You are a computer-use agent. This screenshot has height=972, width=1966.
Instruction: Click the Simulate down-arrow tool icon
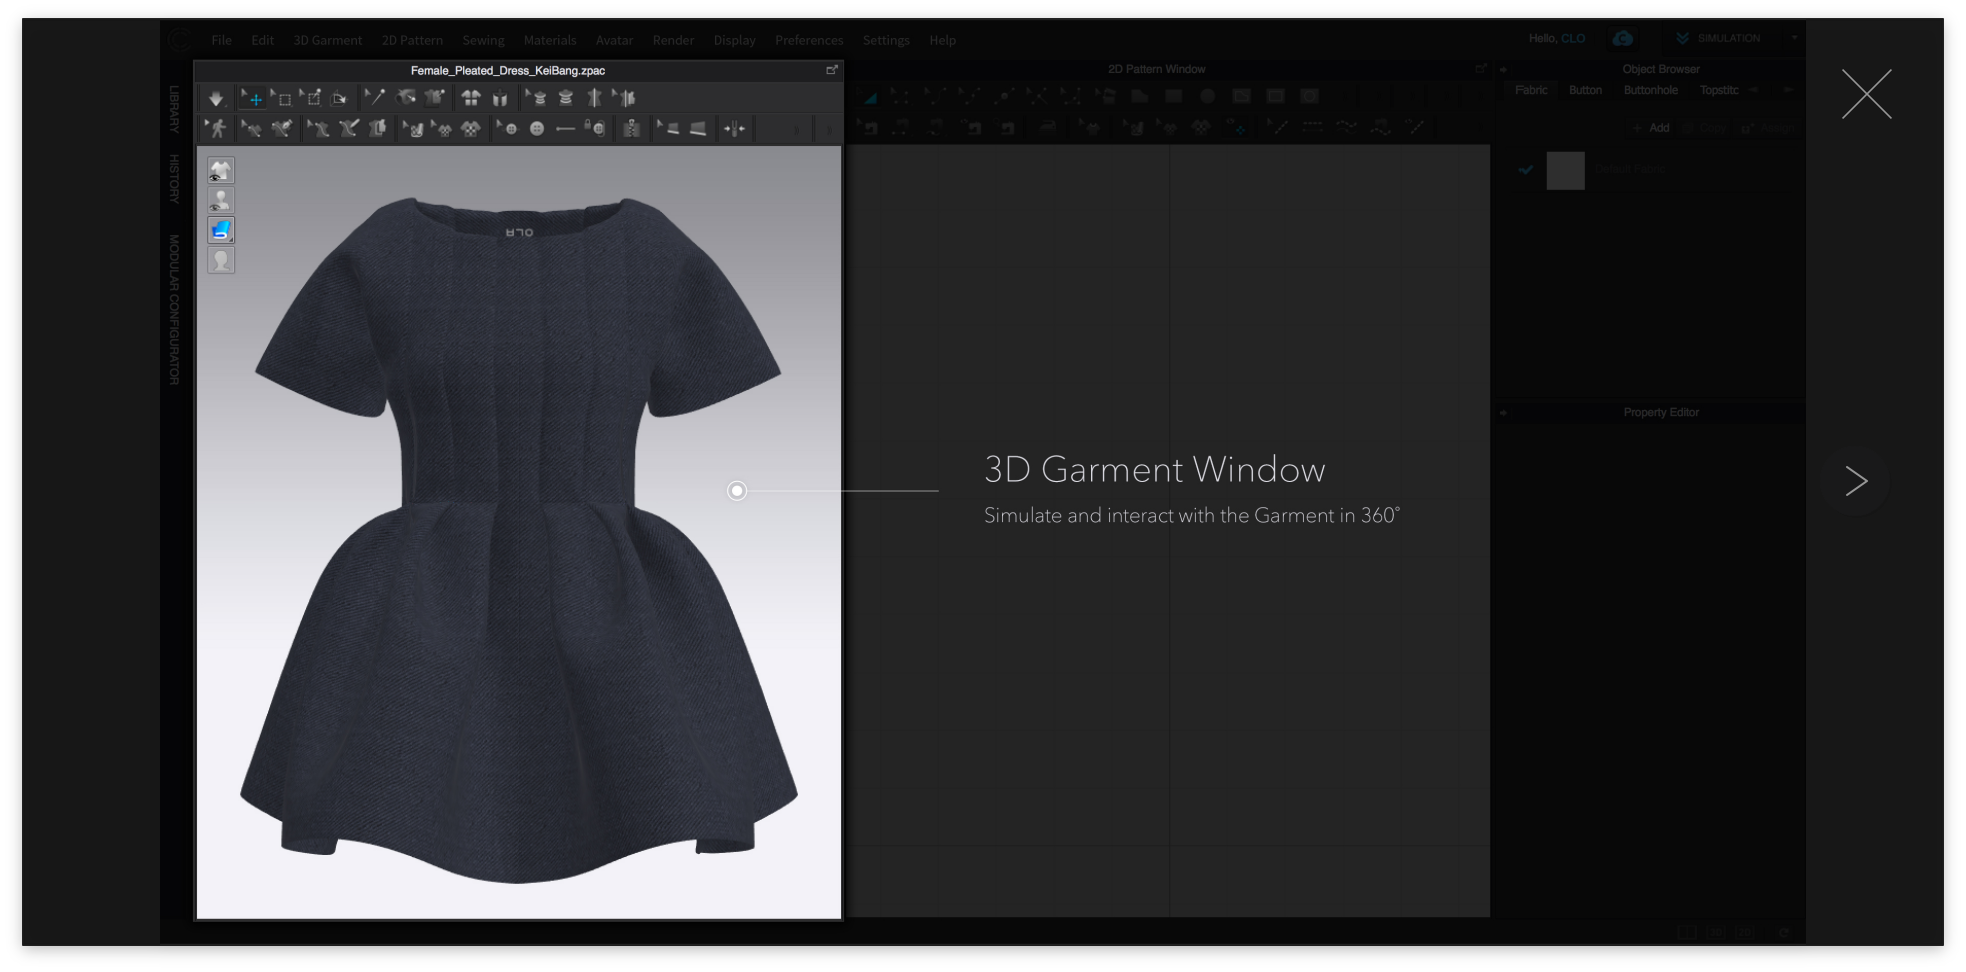point(216,98)
